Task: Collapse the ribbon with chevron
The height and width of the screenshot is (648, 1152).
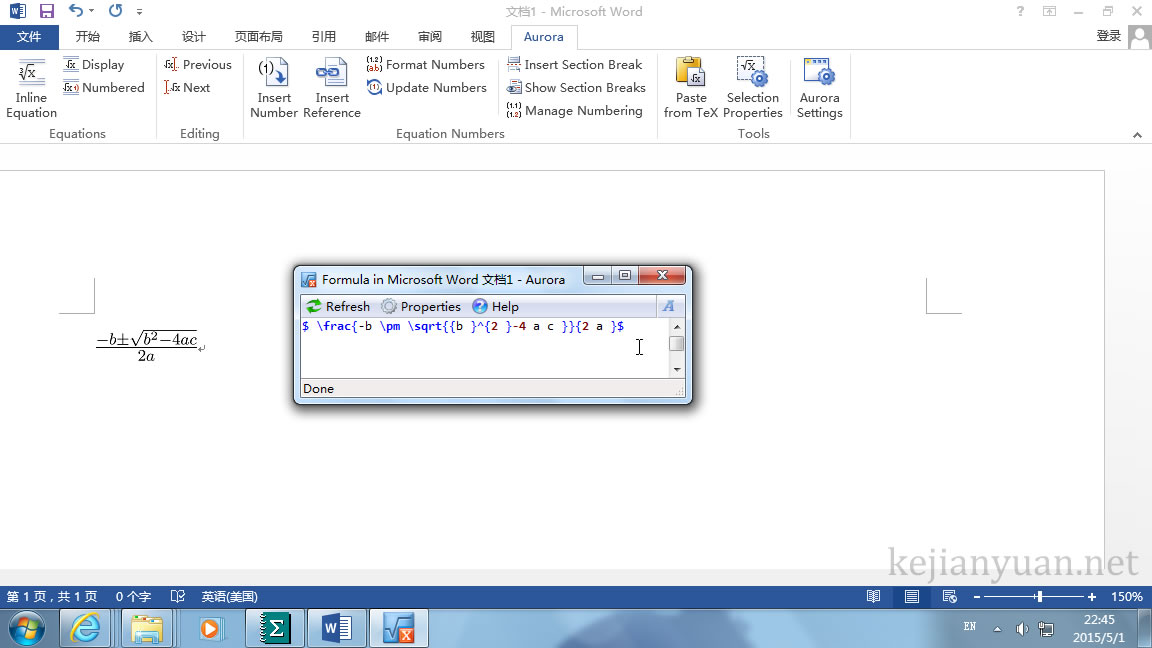Action: coord(1137,135)
